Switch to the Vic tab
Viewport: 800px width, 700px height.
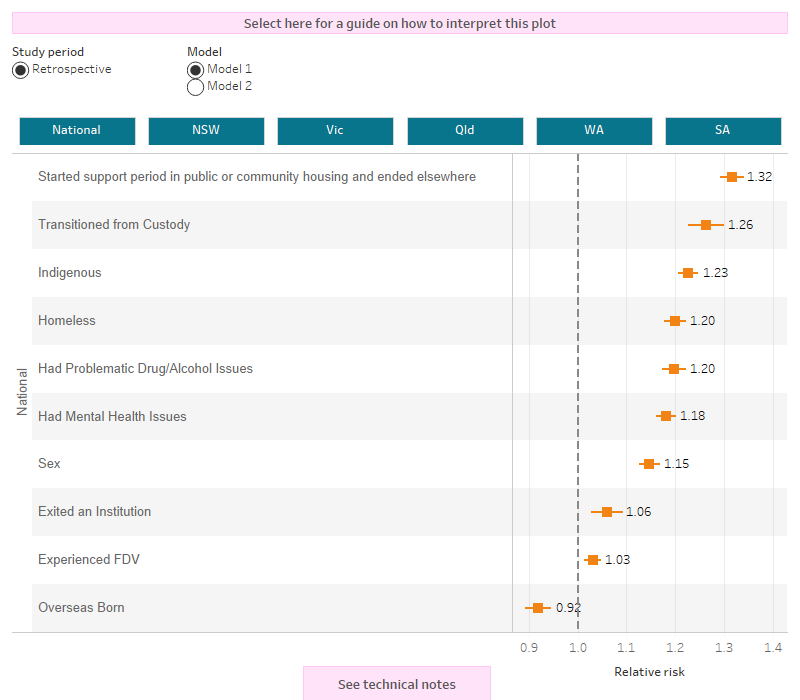[x=335, y=130]
